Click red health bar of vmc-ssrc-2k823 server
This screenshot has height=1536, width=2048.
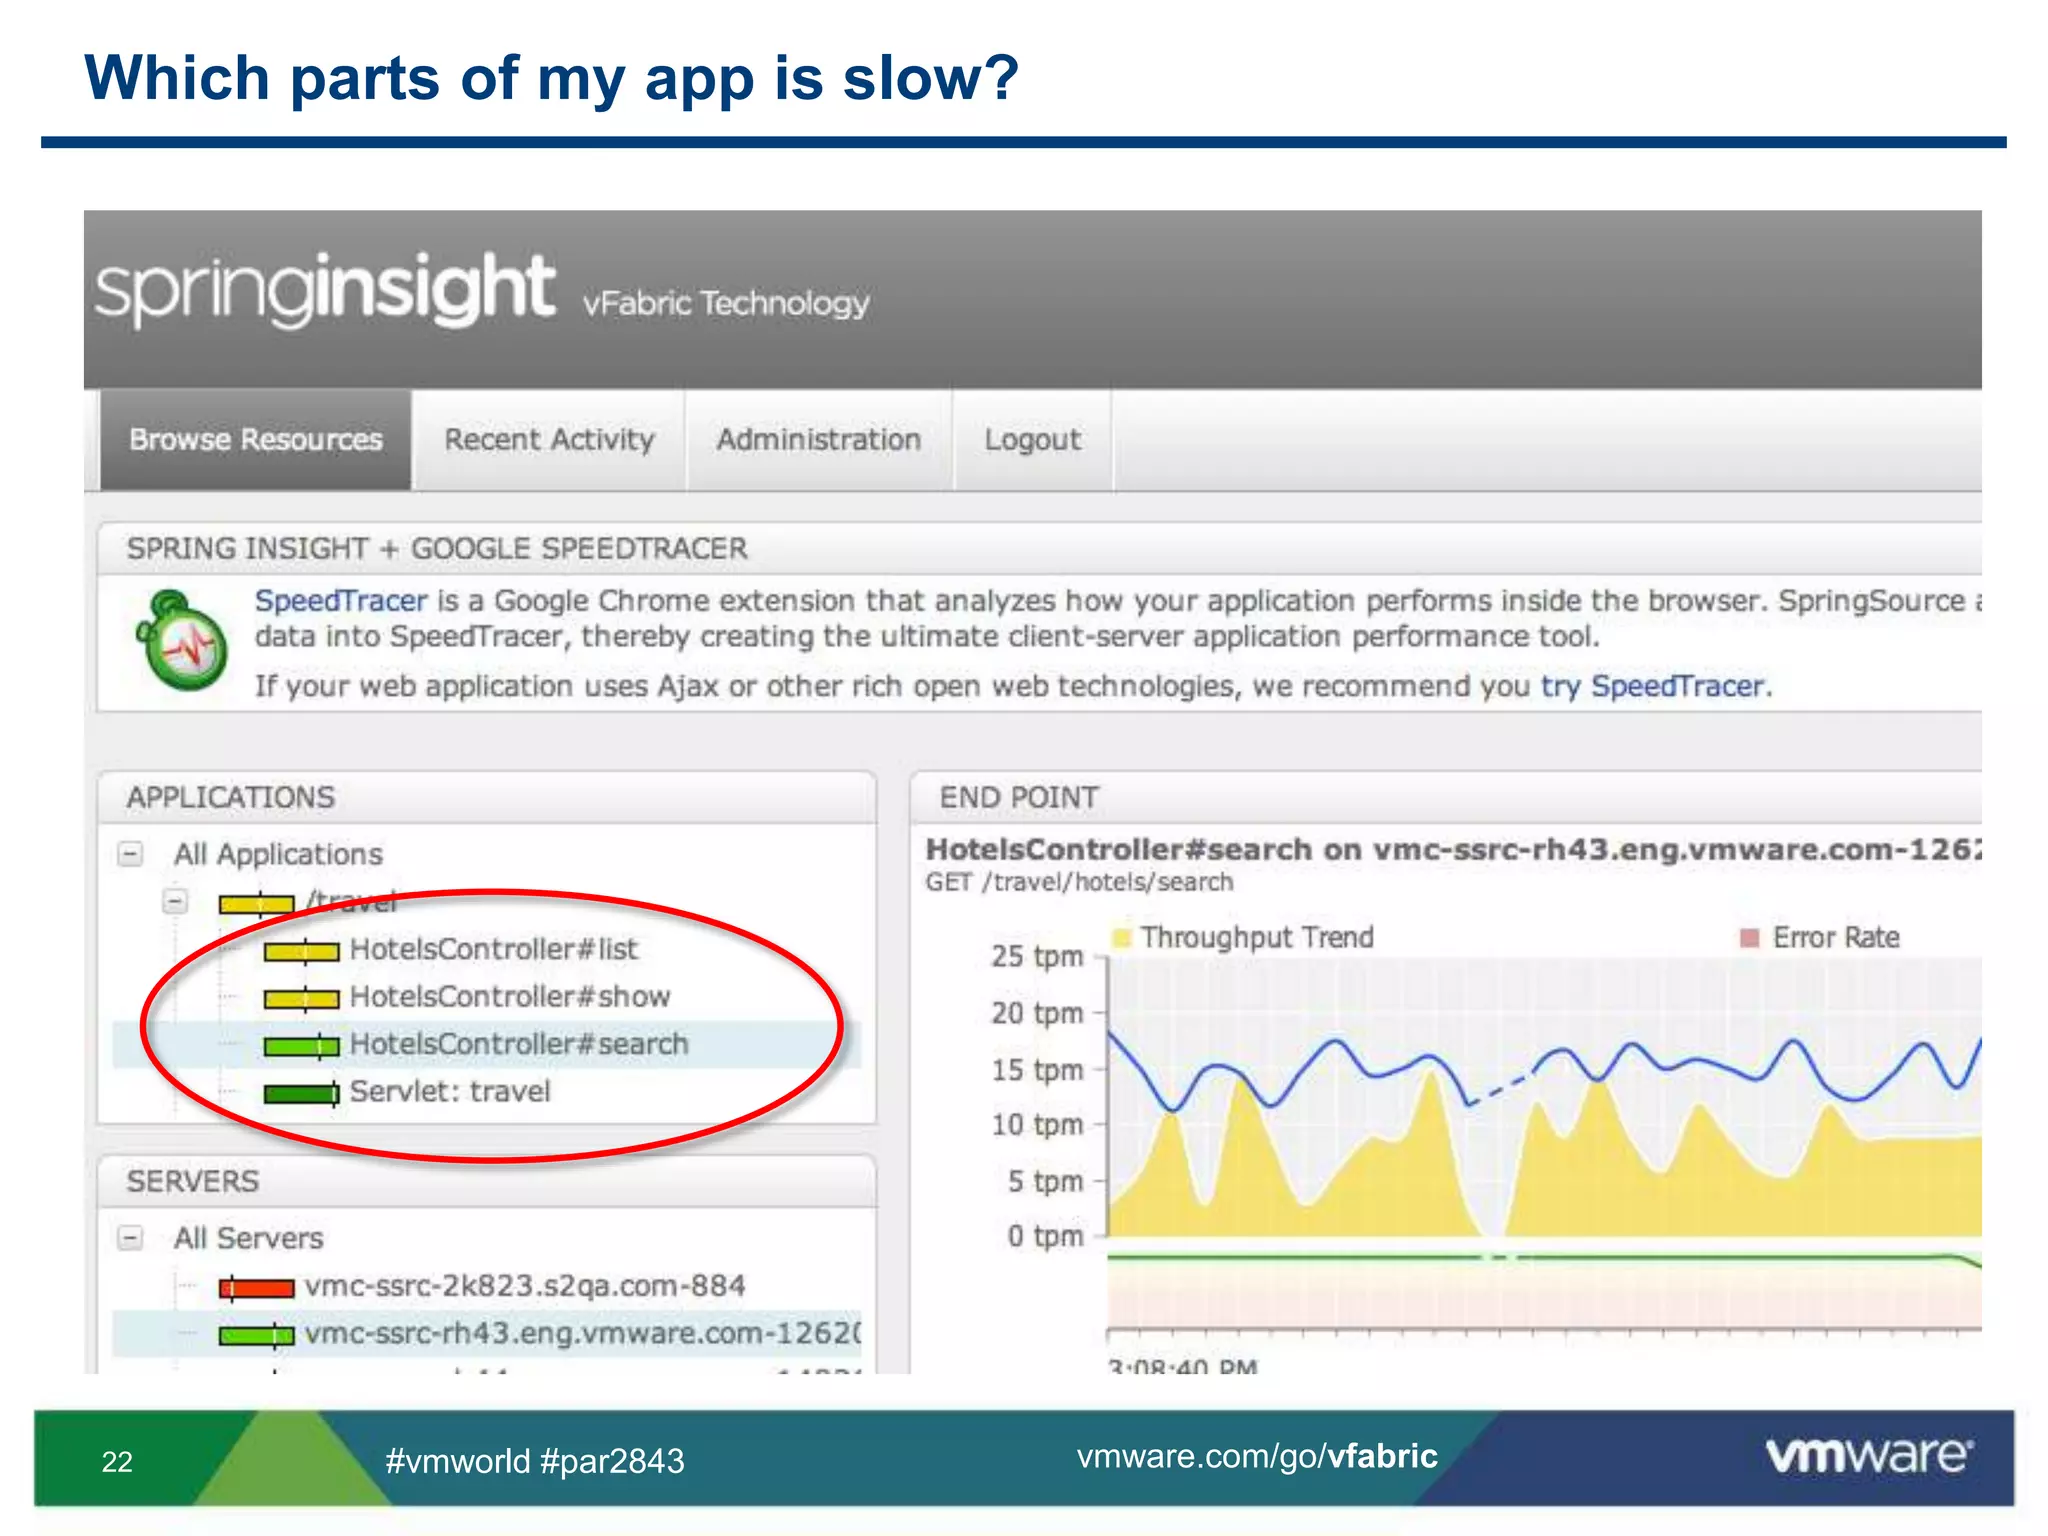257,1288
